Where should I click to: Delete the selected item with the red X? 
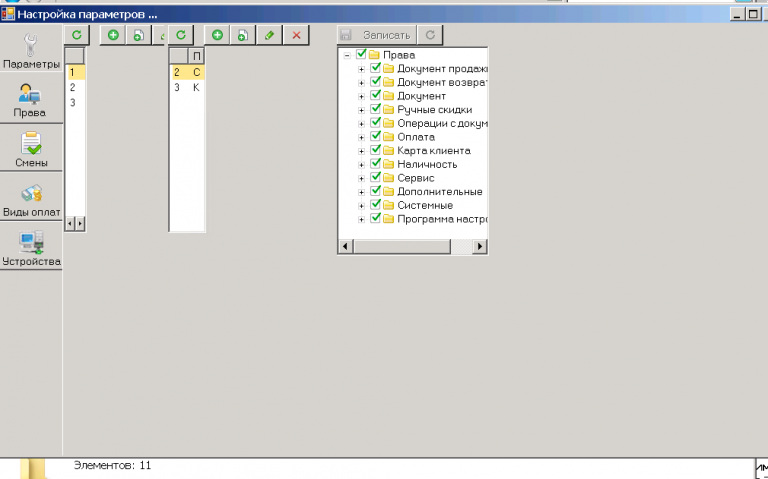296,35
